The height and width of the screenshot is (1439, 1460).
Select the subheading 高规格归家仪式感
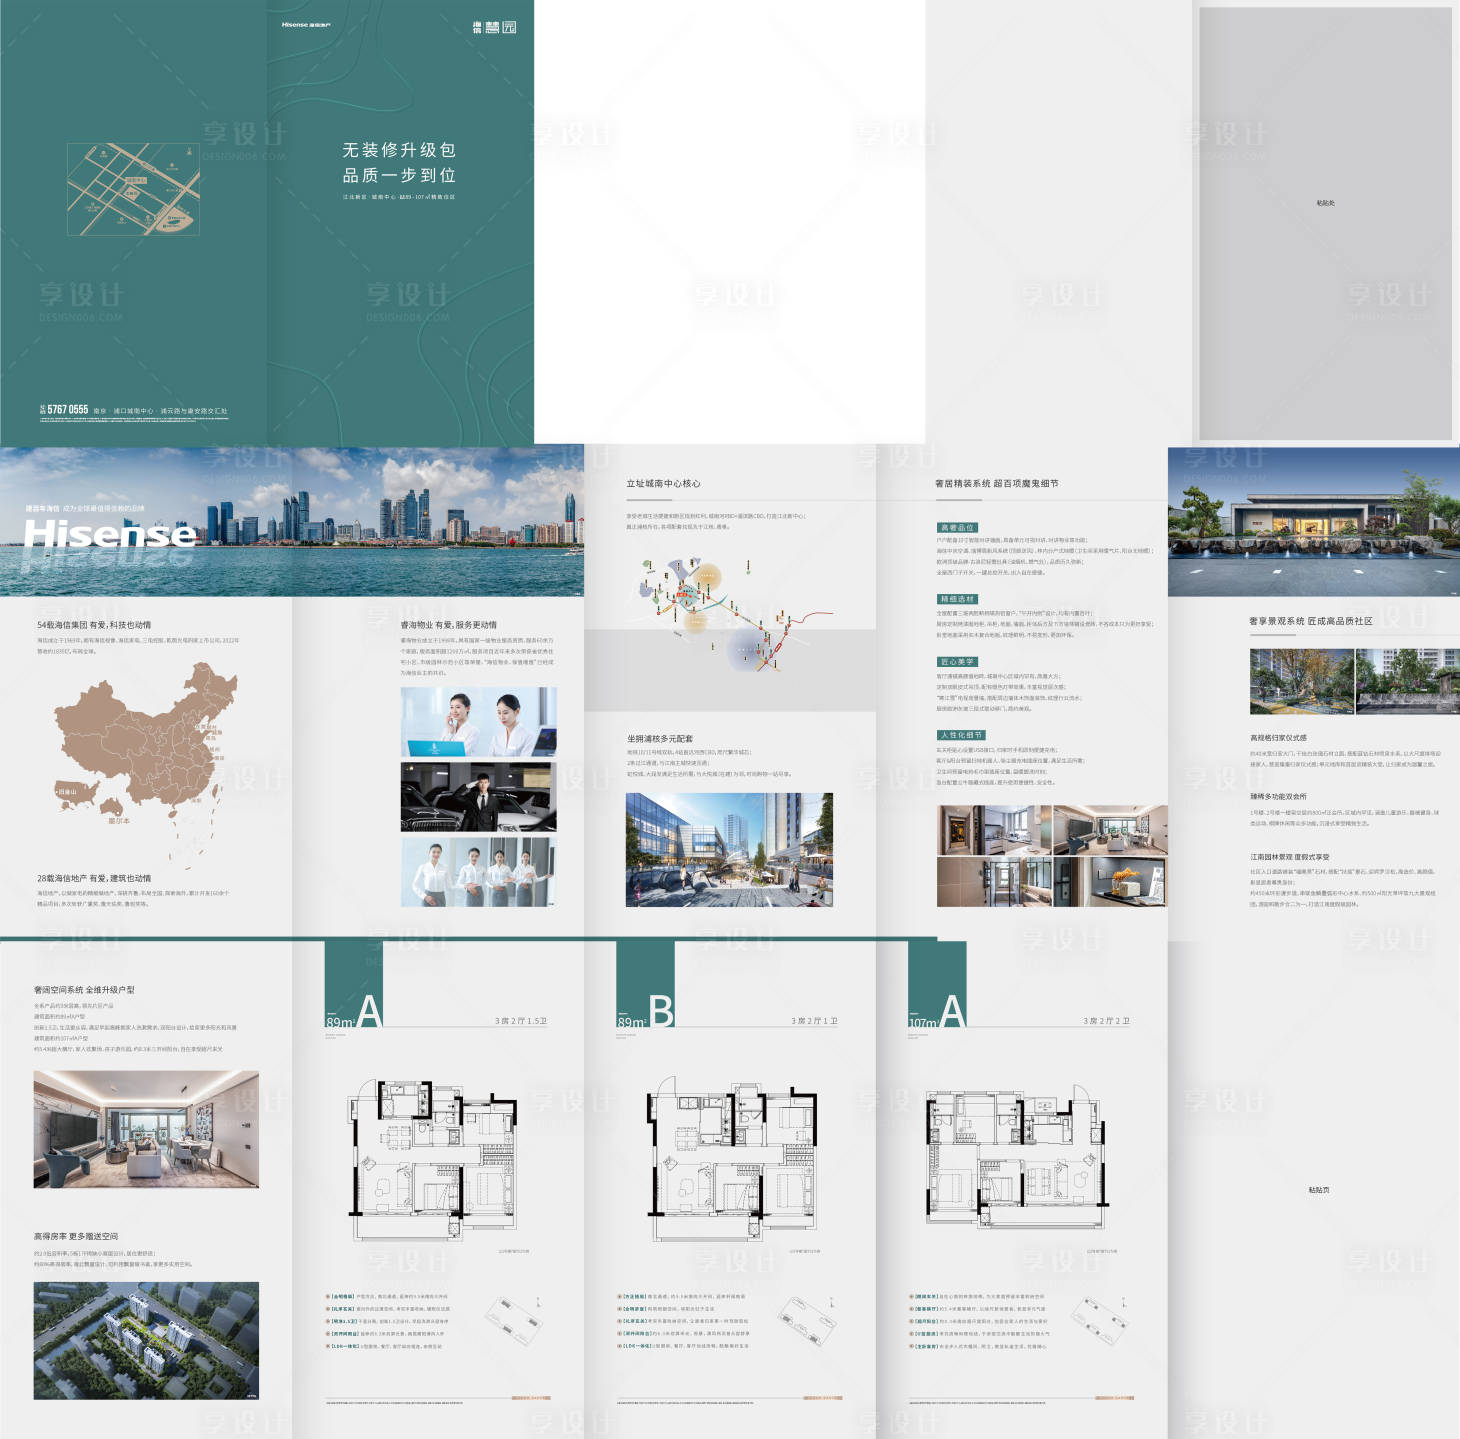point(1278,738)
